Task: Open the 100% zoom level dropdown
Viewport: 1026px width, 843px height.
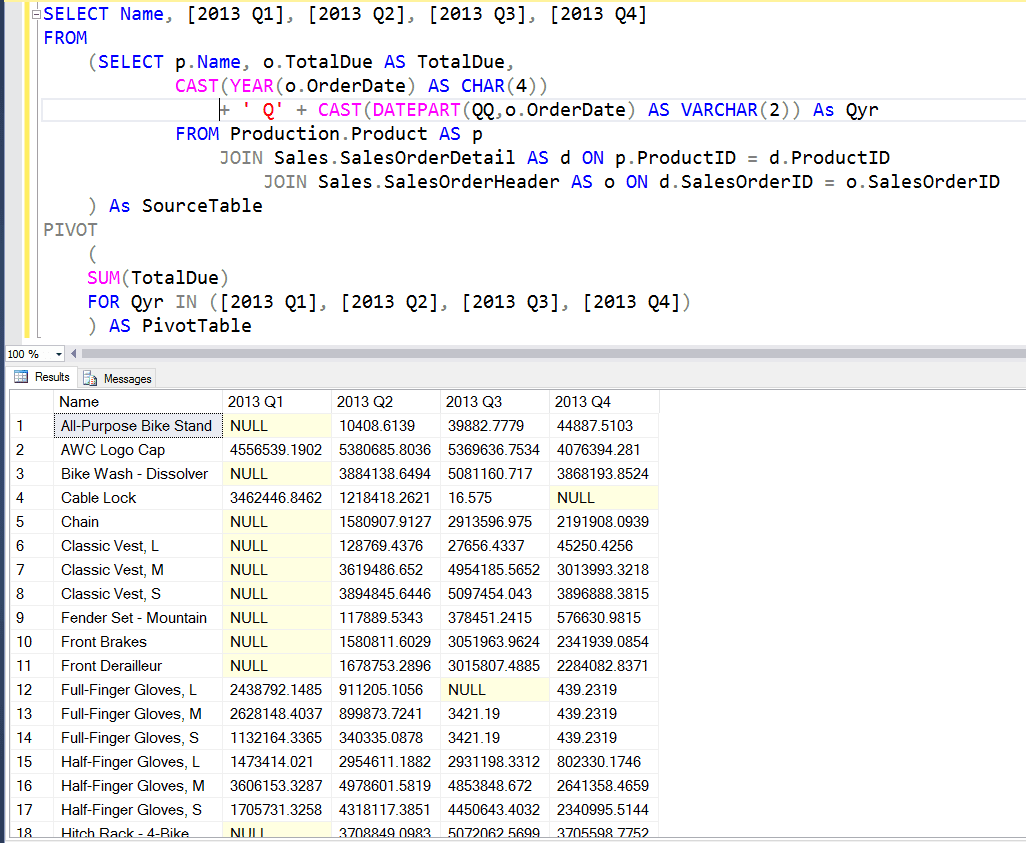Action: (x=58, y=354)
